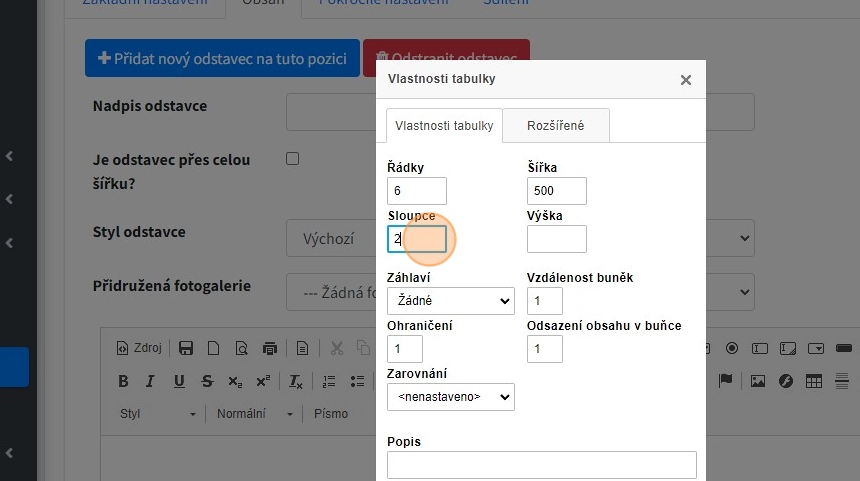
Task: Click the Flash object icon
Action: click(x=786, y=381)
